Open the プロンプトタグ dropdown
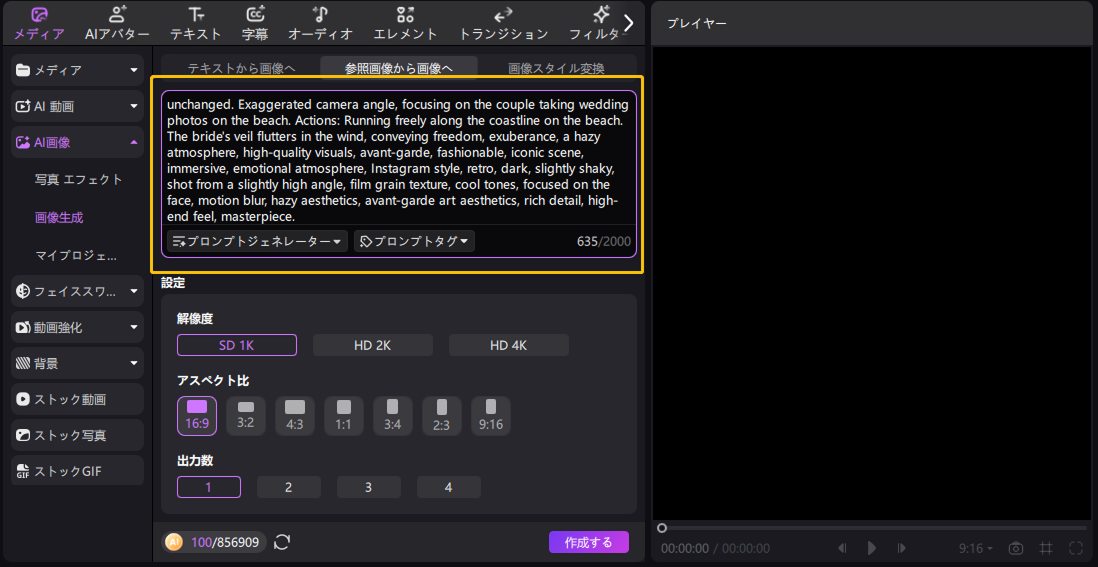This screenshot has width=1098, height=567. pyautogui.click(x=414, y=241)
